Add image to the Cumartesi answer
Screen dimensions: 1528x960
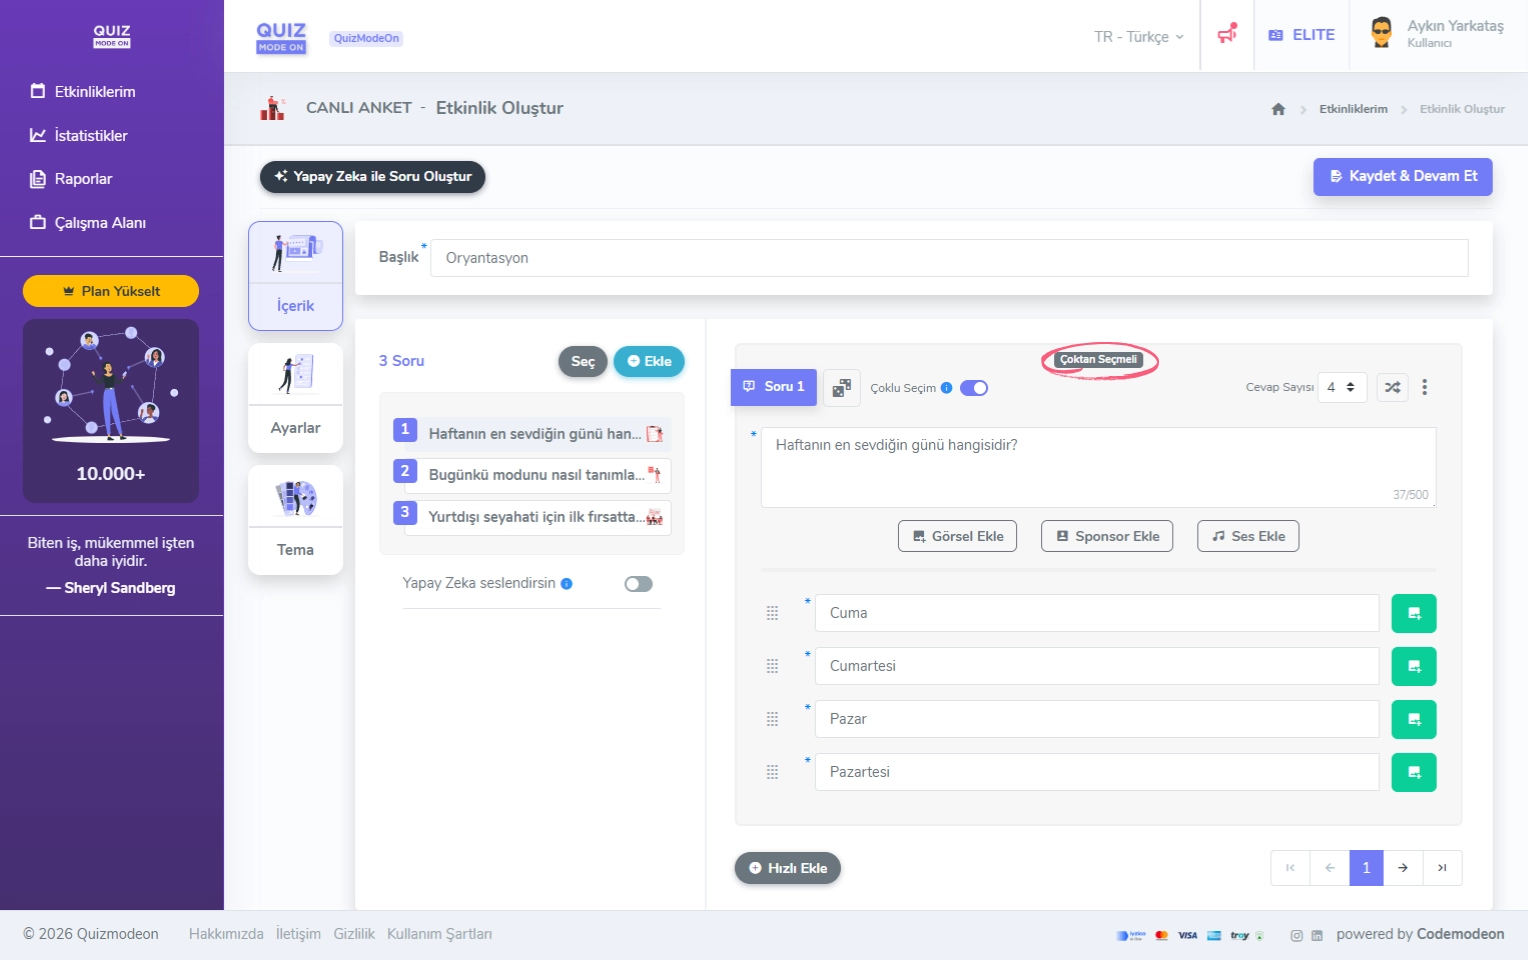tap(1414, 666)
